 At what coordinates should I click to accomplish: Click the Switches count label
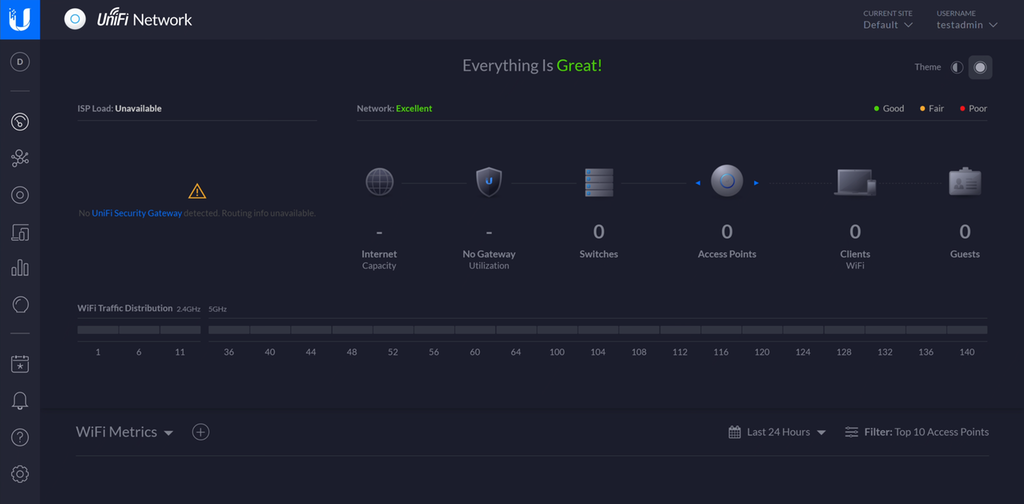coord(599,254)
